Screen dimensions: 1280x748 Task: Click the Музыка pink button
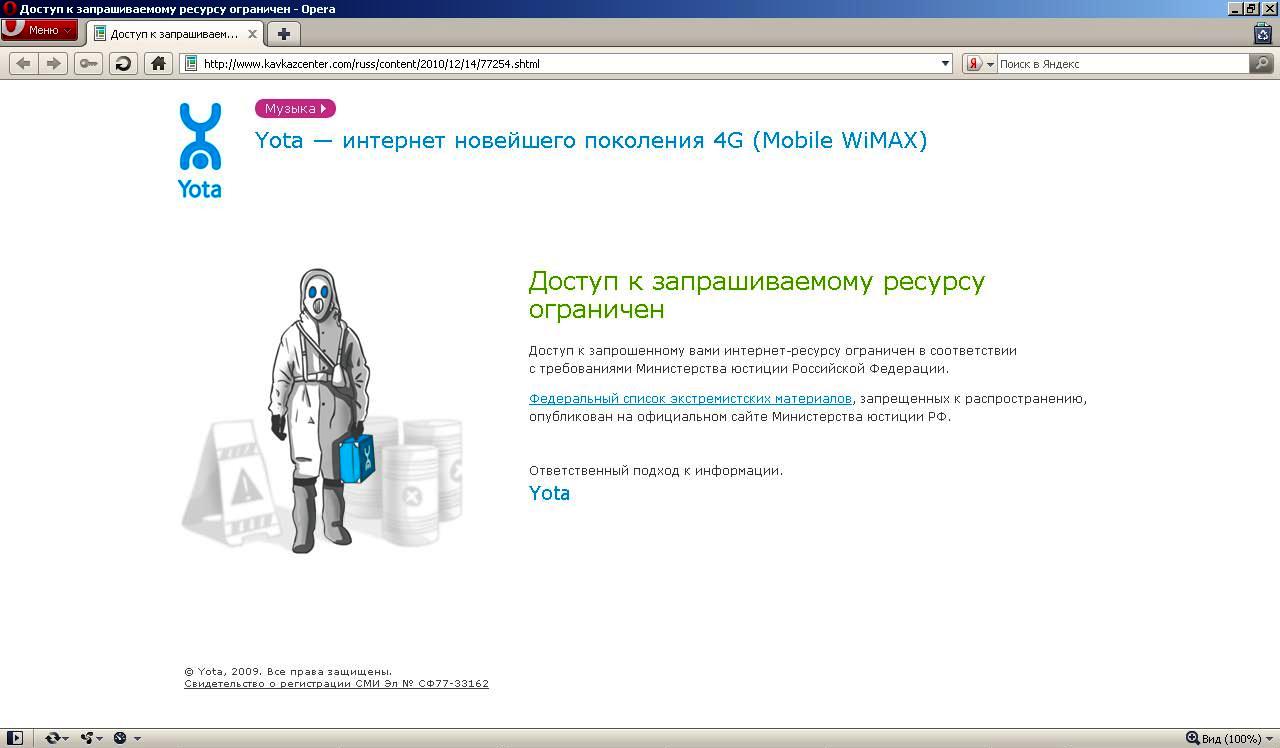295,108
